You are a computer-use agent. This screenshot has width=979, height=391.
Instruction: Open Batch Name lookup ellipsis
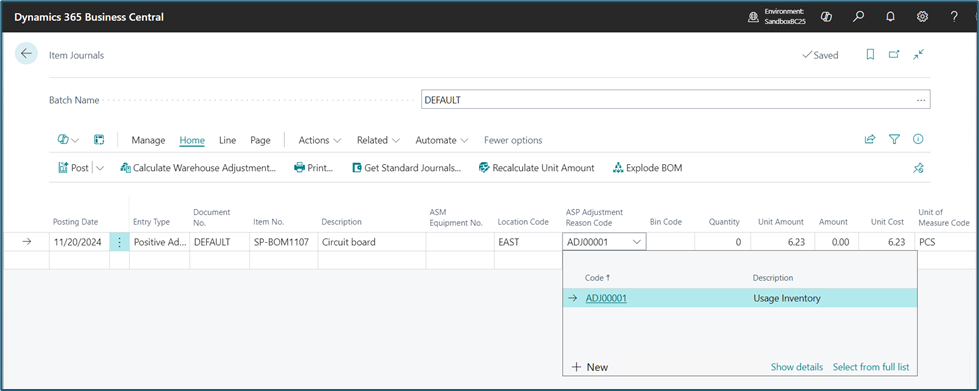click(x=921, y=100)
